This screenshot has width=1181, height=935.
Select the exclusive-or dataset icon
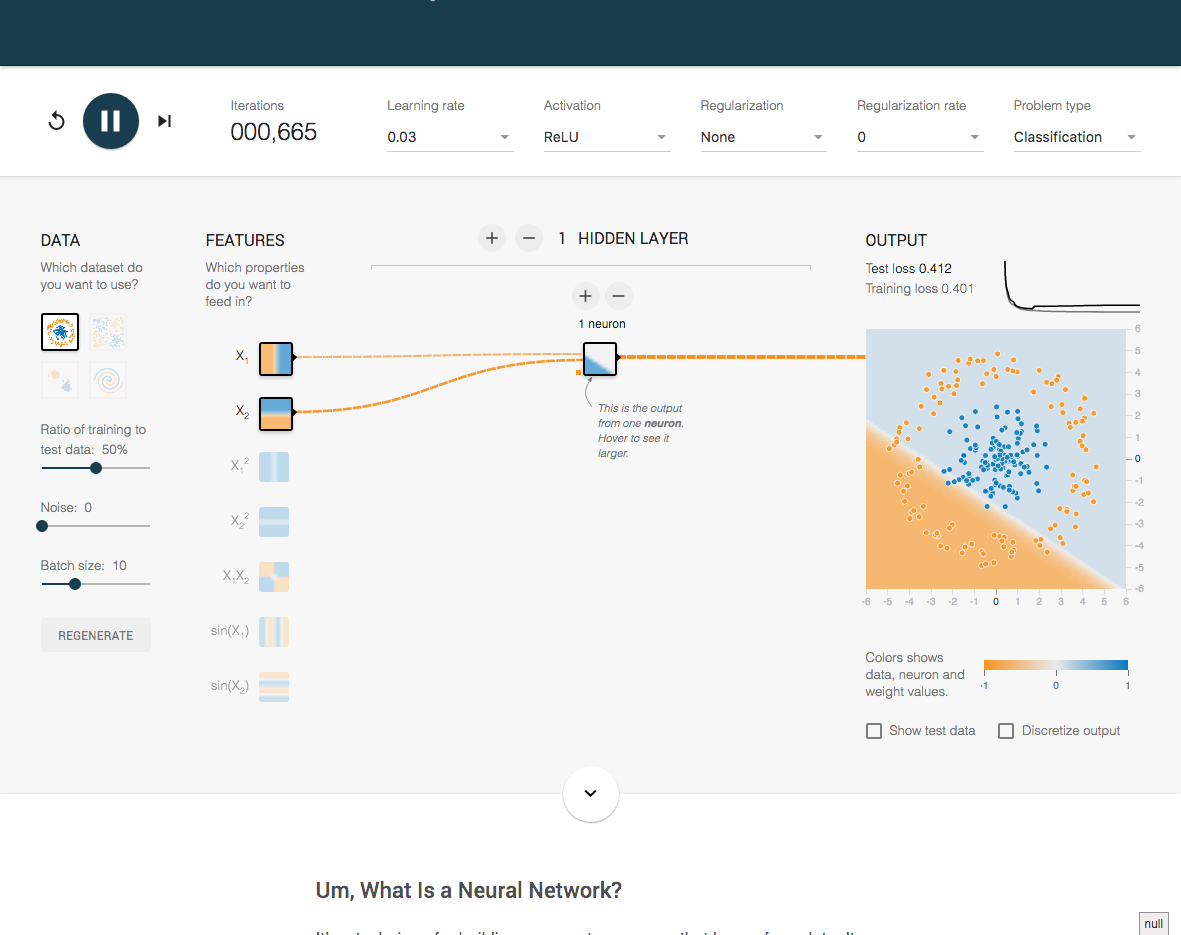coord(108,332)
